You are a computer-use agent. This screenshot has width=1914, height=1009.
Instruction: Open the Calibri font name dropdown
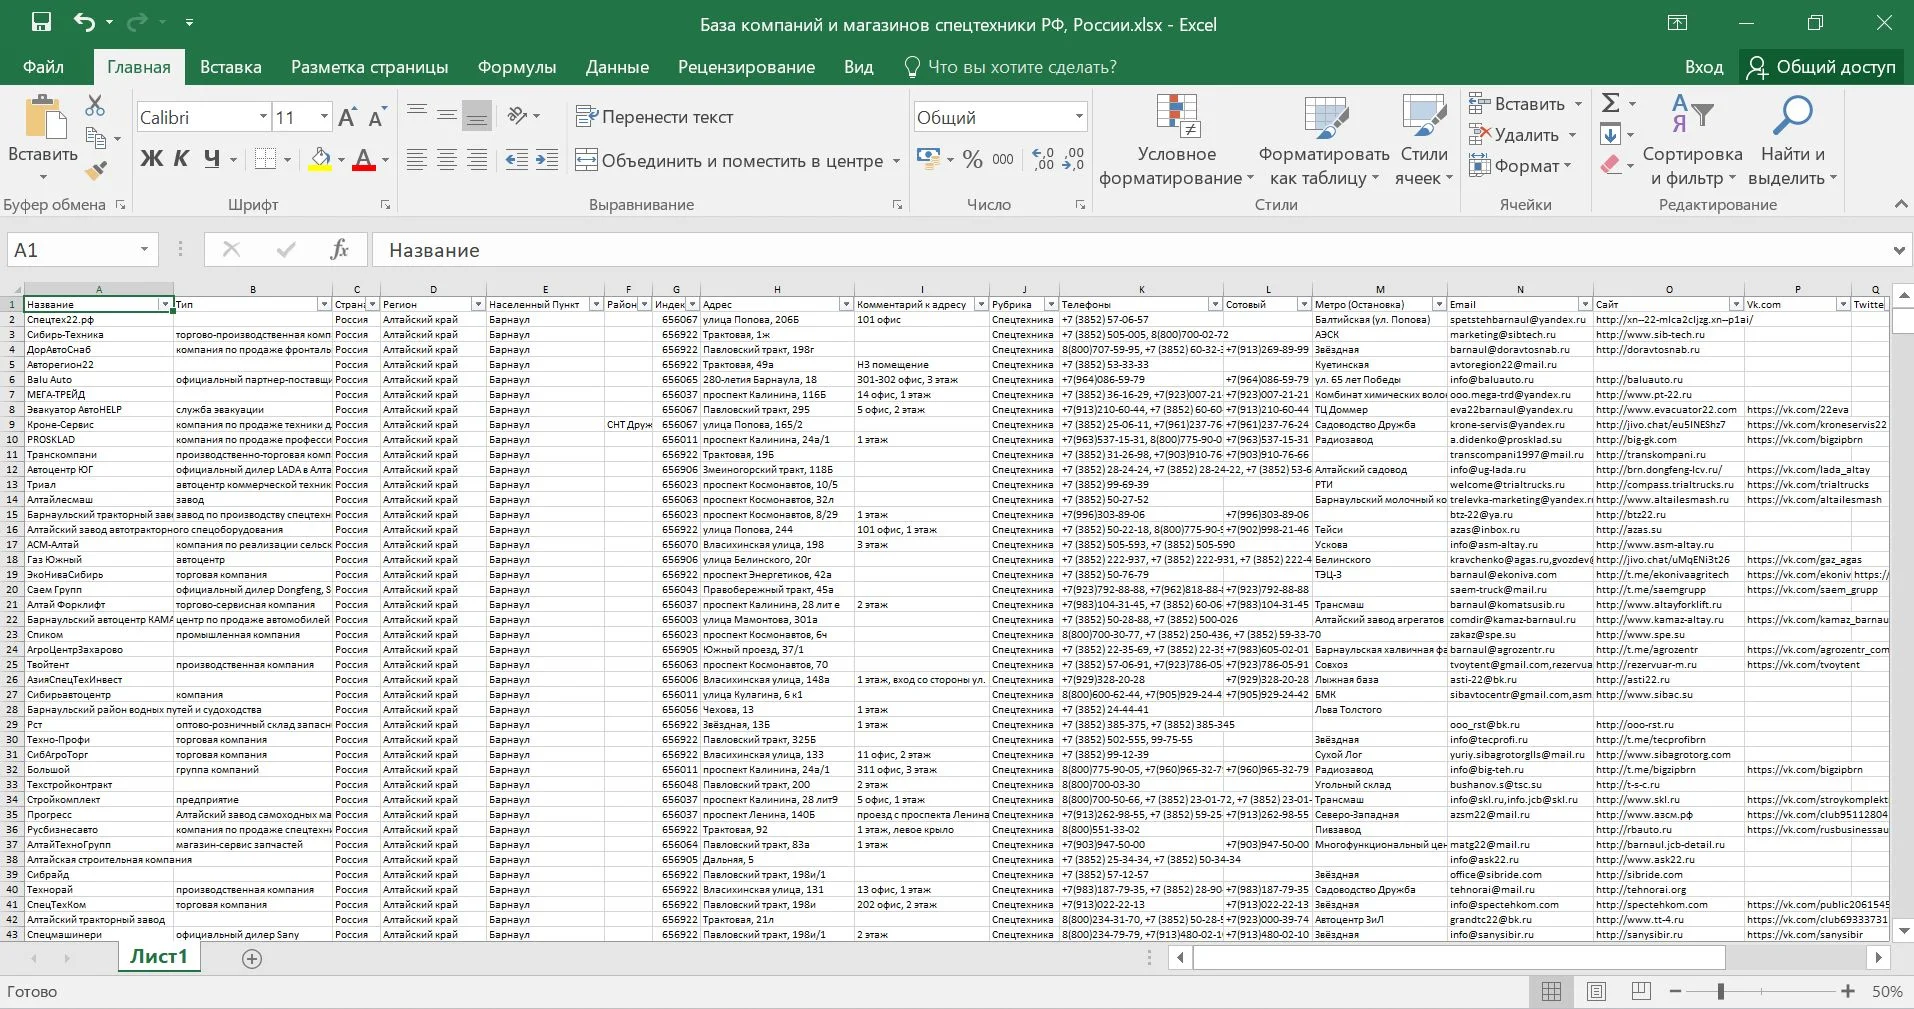coord(263,117)
